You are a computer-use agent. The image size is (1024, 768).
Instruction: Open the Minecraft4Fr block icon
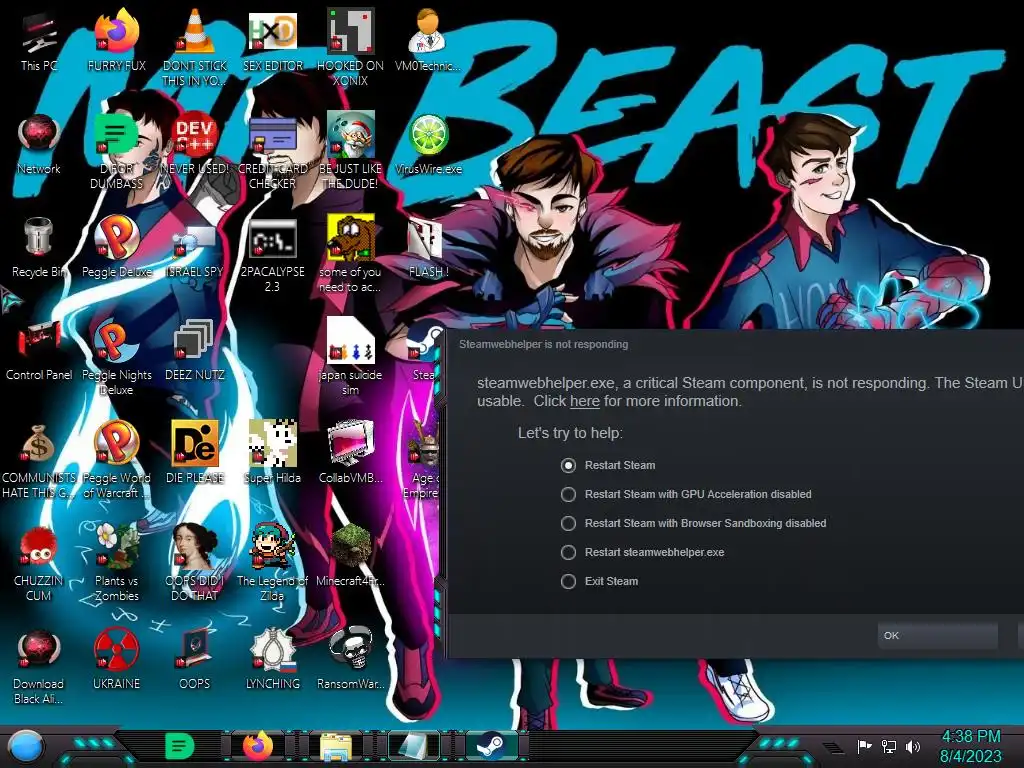click(x=350, y=555)
